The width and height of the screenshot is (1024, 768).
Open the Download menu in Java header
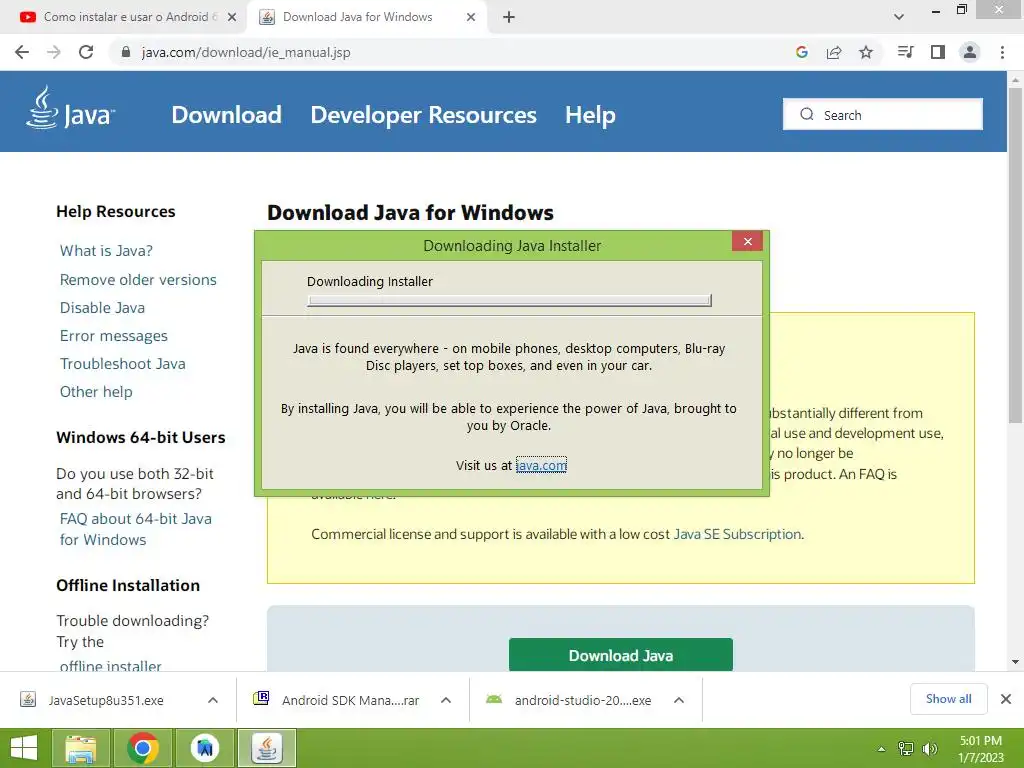[x=227, y=115]
